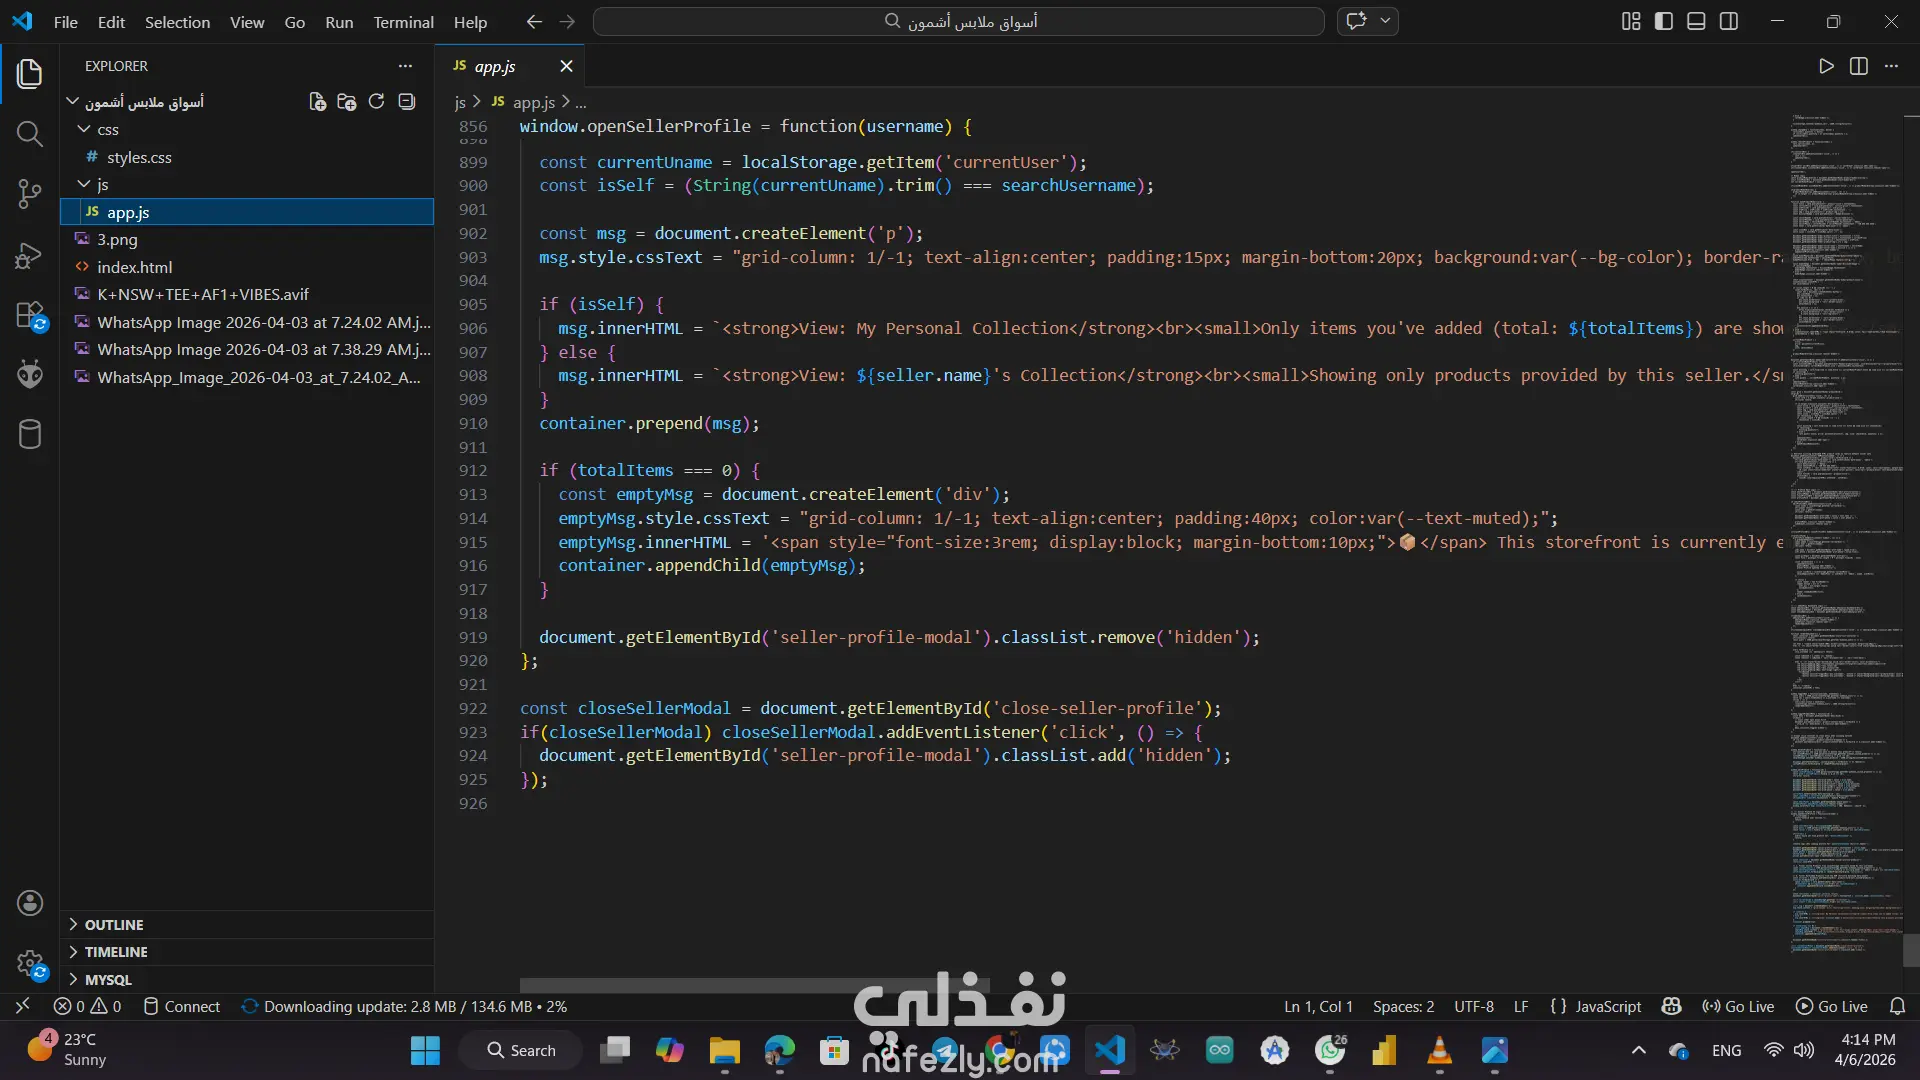Image resolution: width=1920 pixels, height=1080 pixels.
Task: Collapse all folders in explorer
Action: tap(406, 102)
